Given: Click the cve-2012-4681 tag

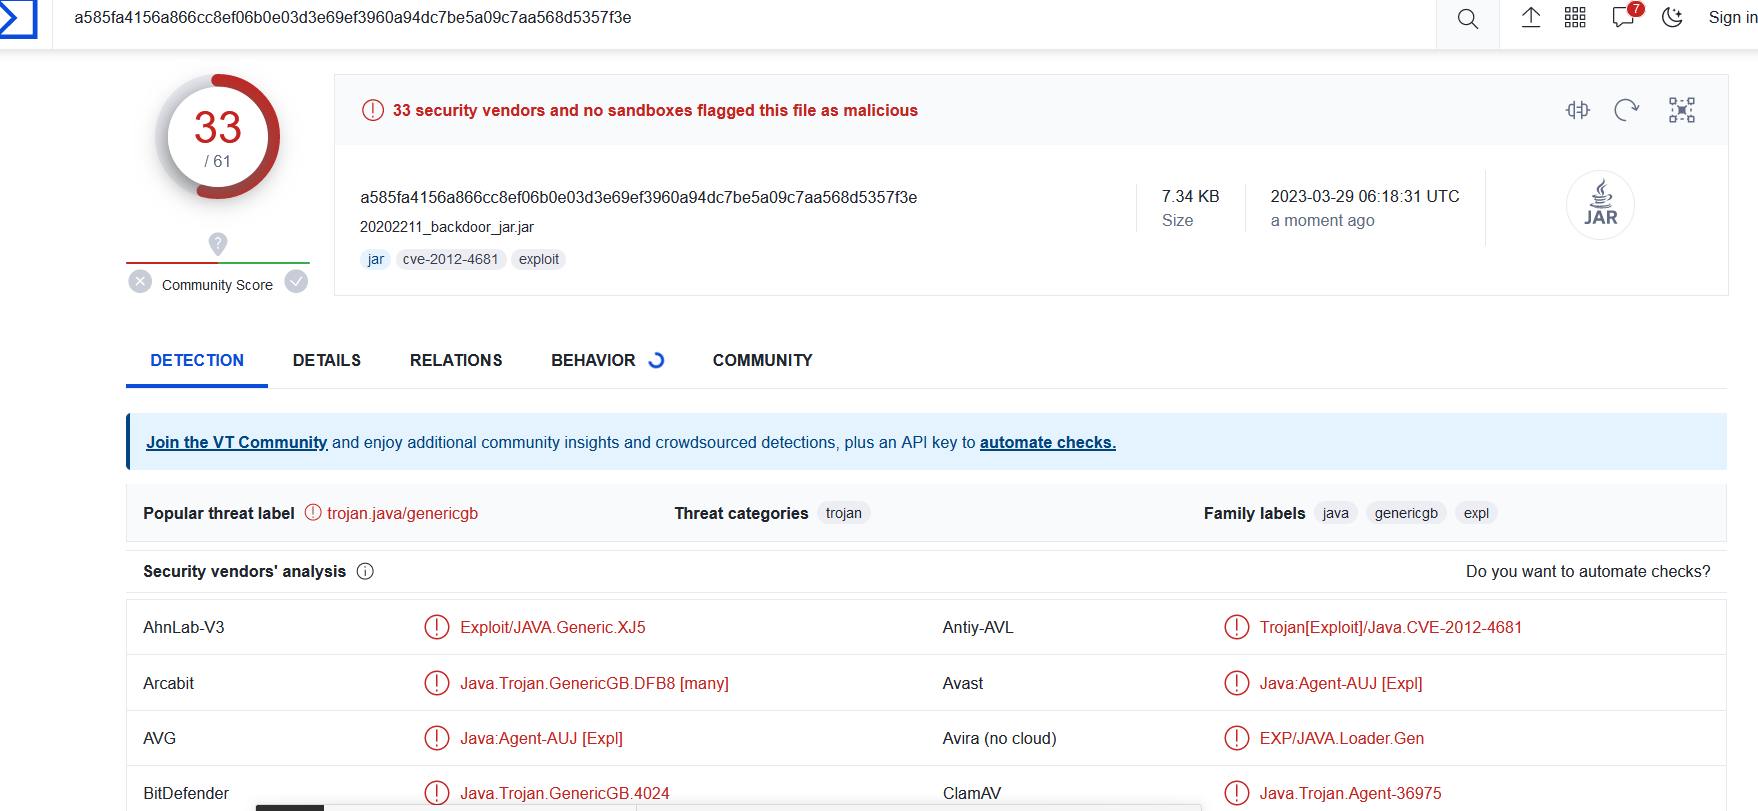Looking at the screenshot, I should coord(450,259).
